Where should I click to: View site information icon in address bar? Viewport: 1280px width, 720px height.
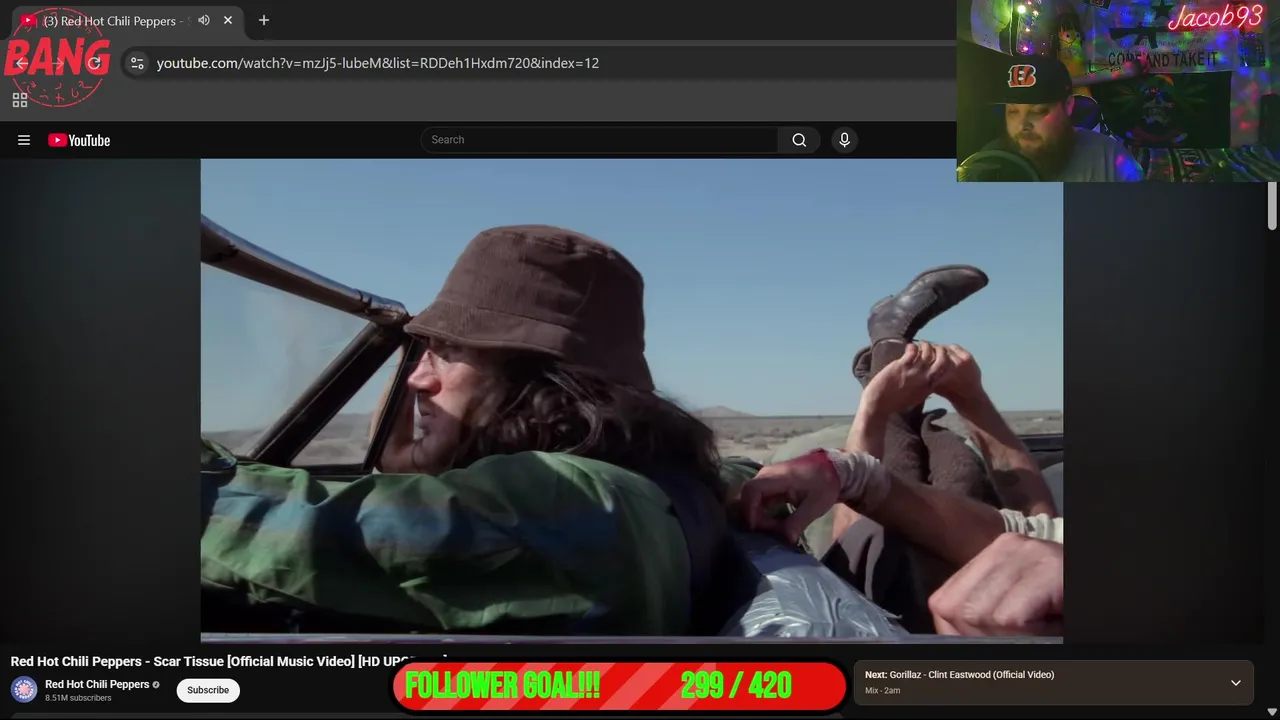[x=137, y=63]
